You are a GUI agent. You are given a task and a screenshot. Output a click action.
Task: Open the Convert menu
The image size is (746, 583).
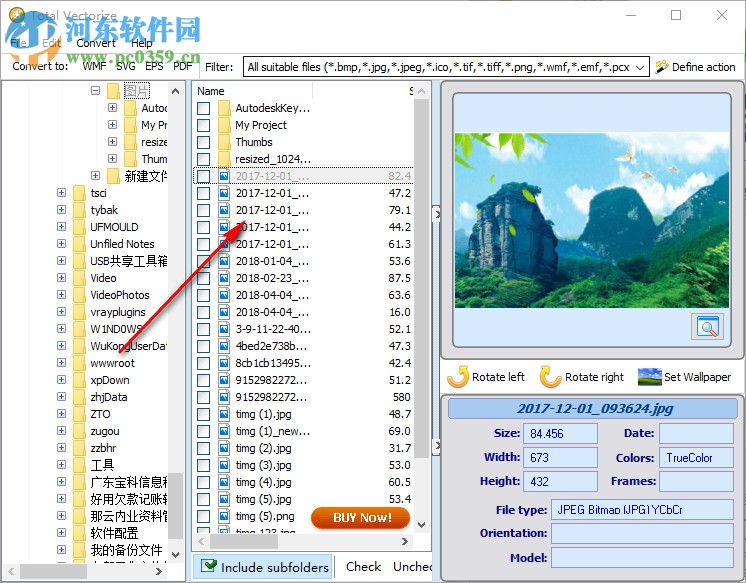click(96, 43)
